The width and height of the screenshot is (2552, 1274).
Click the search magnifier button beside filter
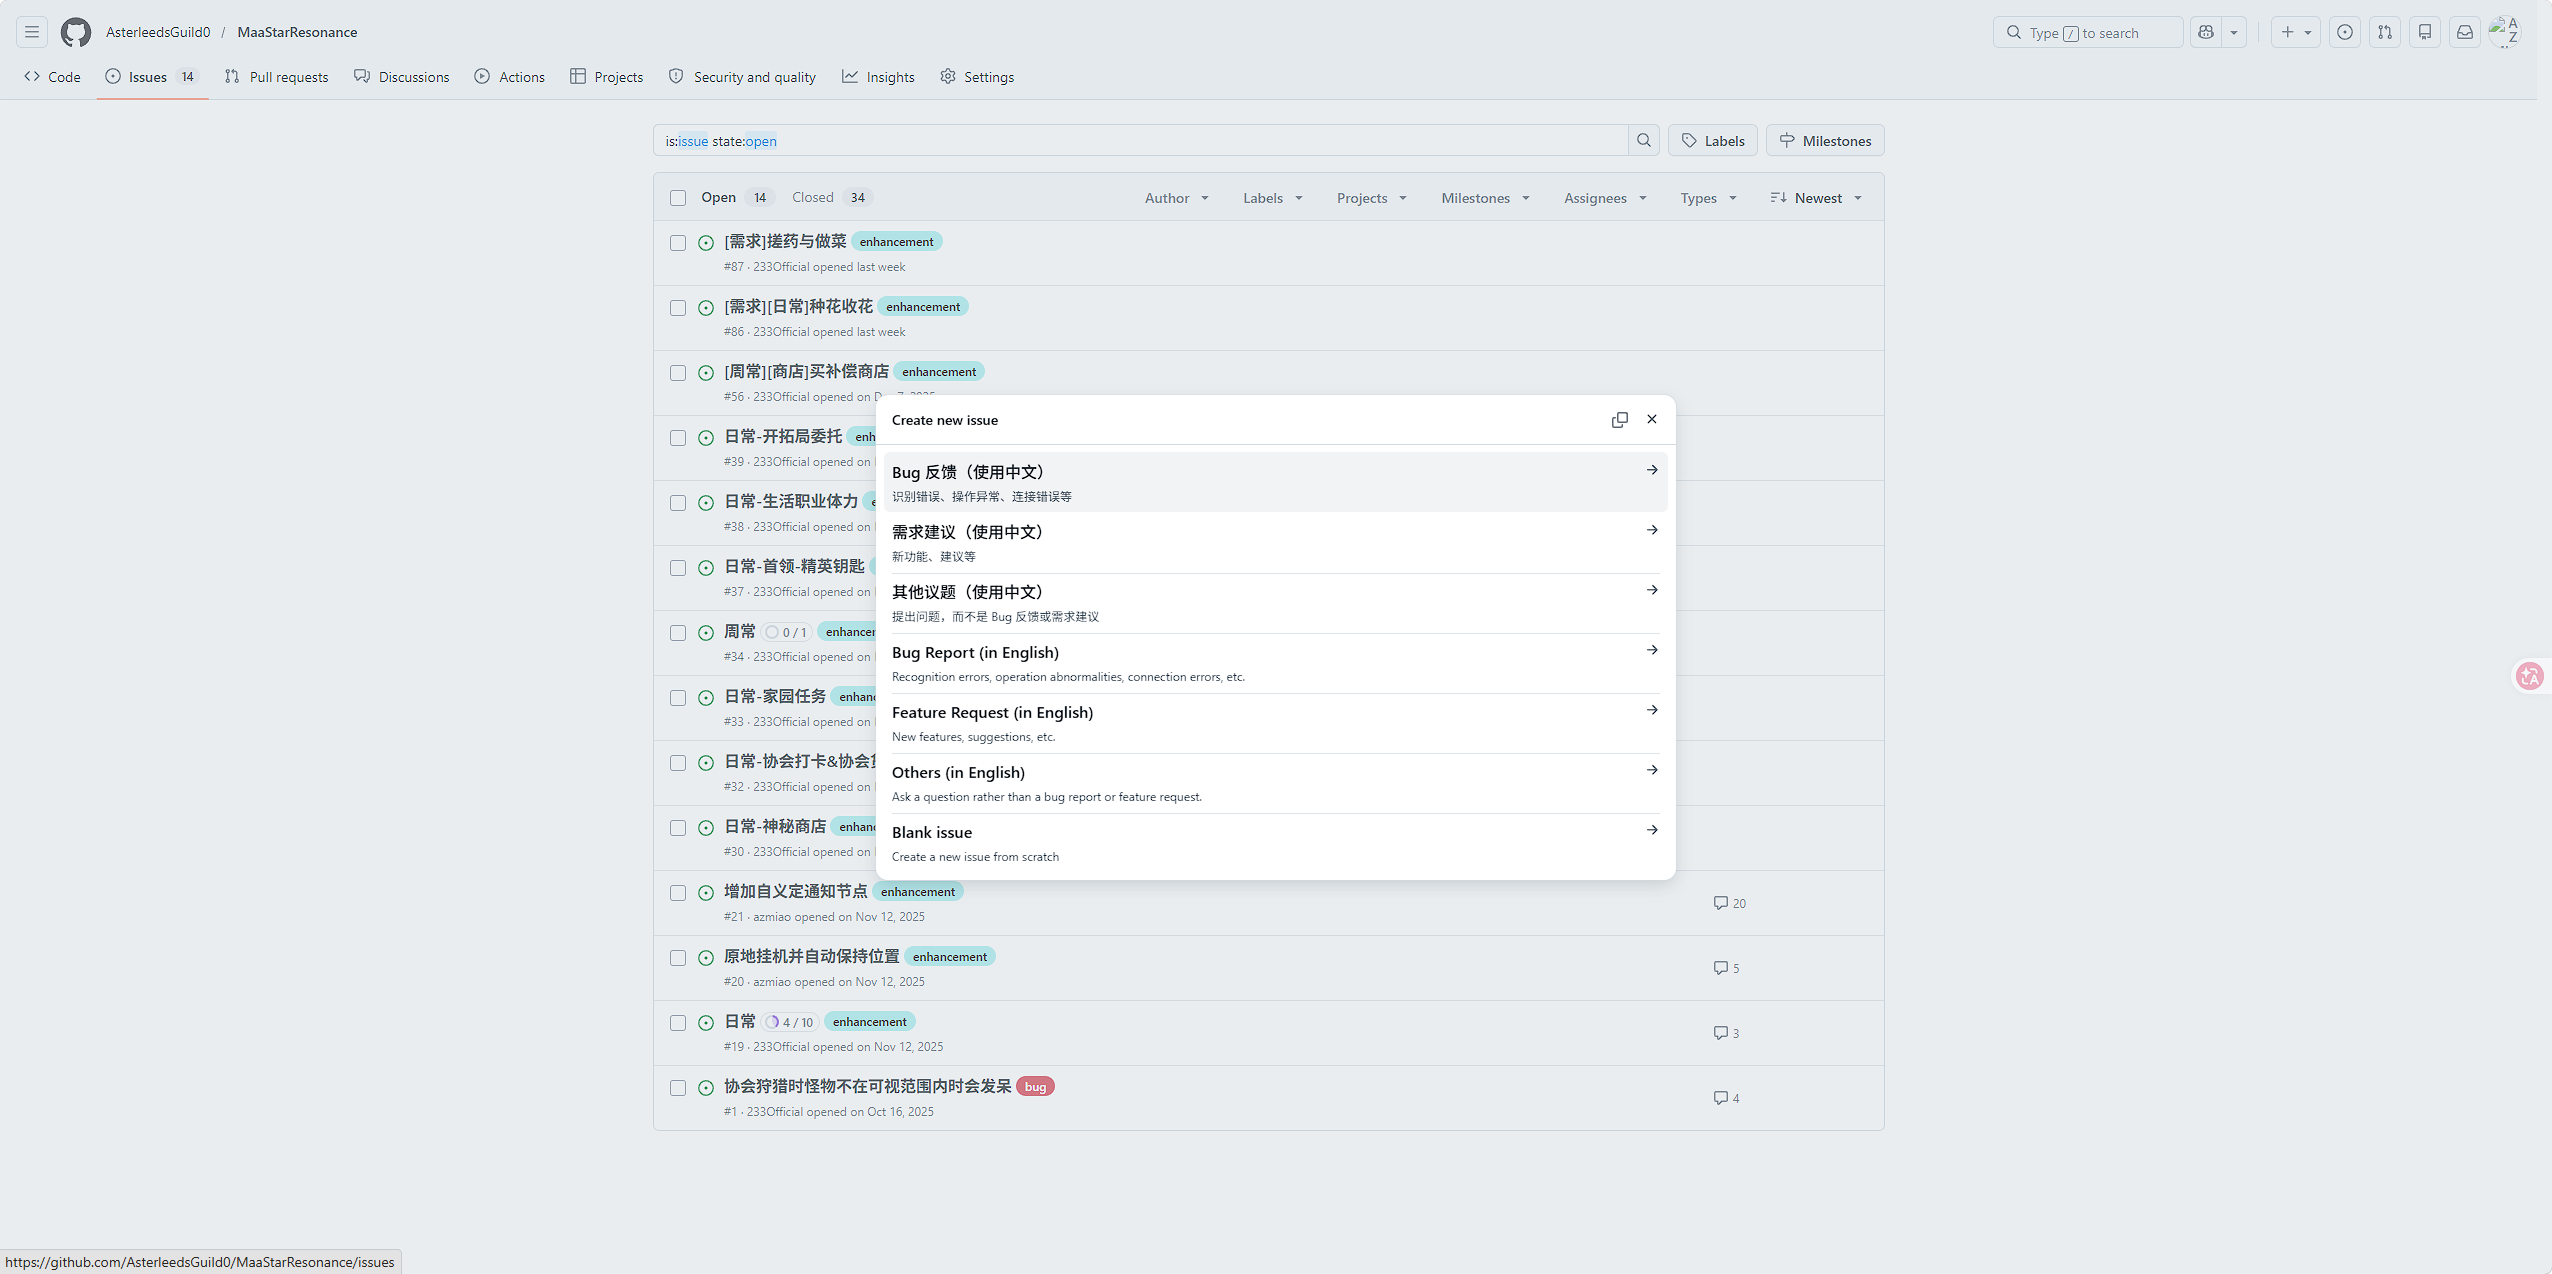[x=1644, y=141]
